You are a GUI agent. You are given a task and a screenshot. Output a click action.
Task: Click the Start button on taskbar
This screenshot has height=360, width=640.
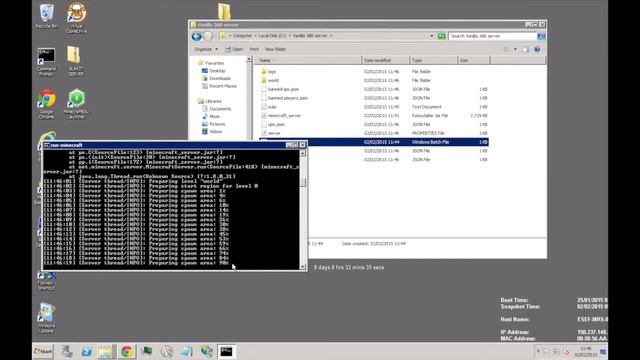(43, 351)
